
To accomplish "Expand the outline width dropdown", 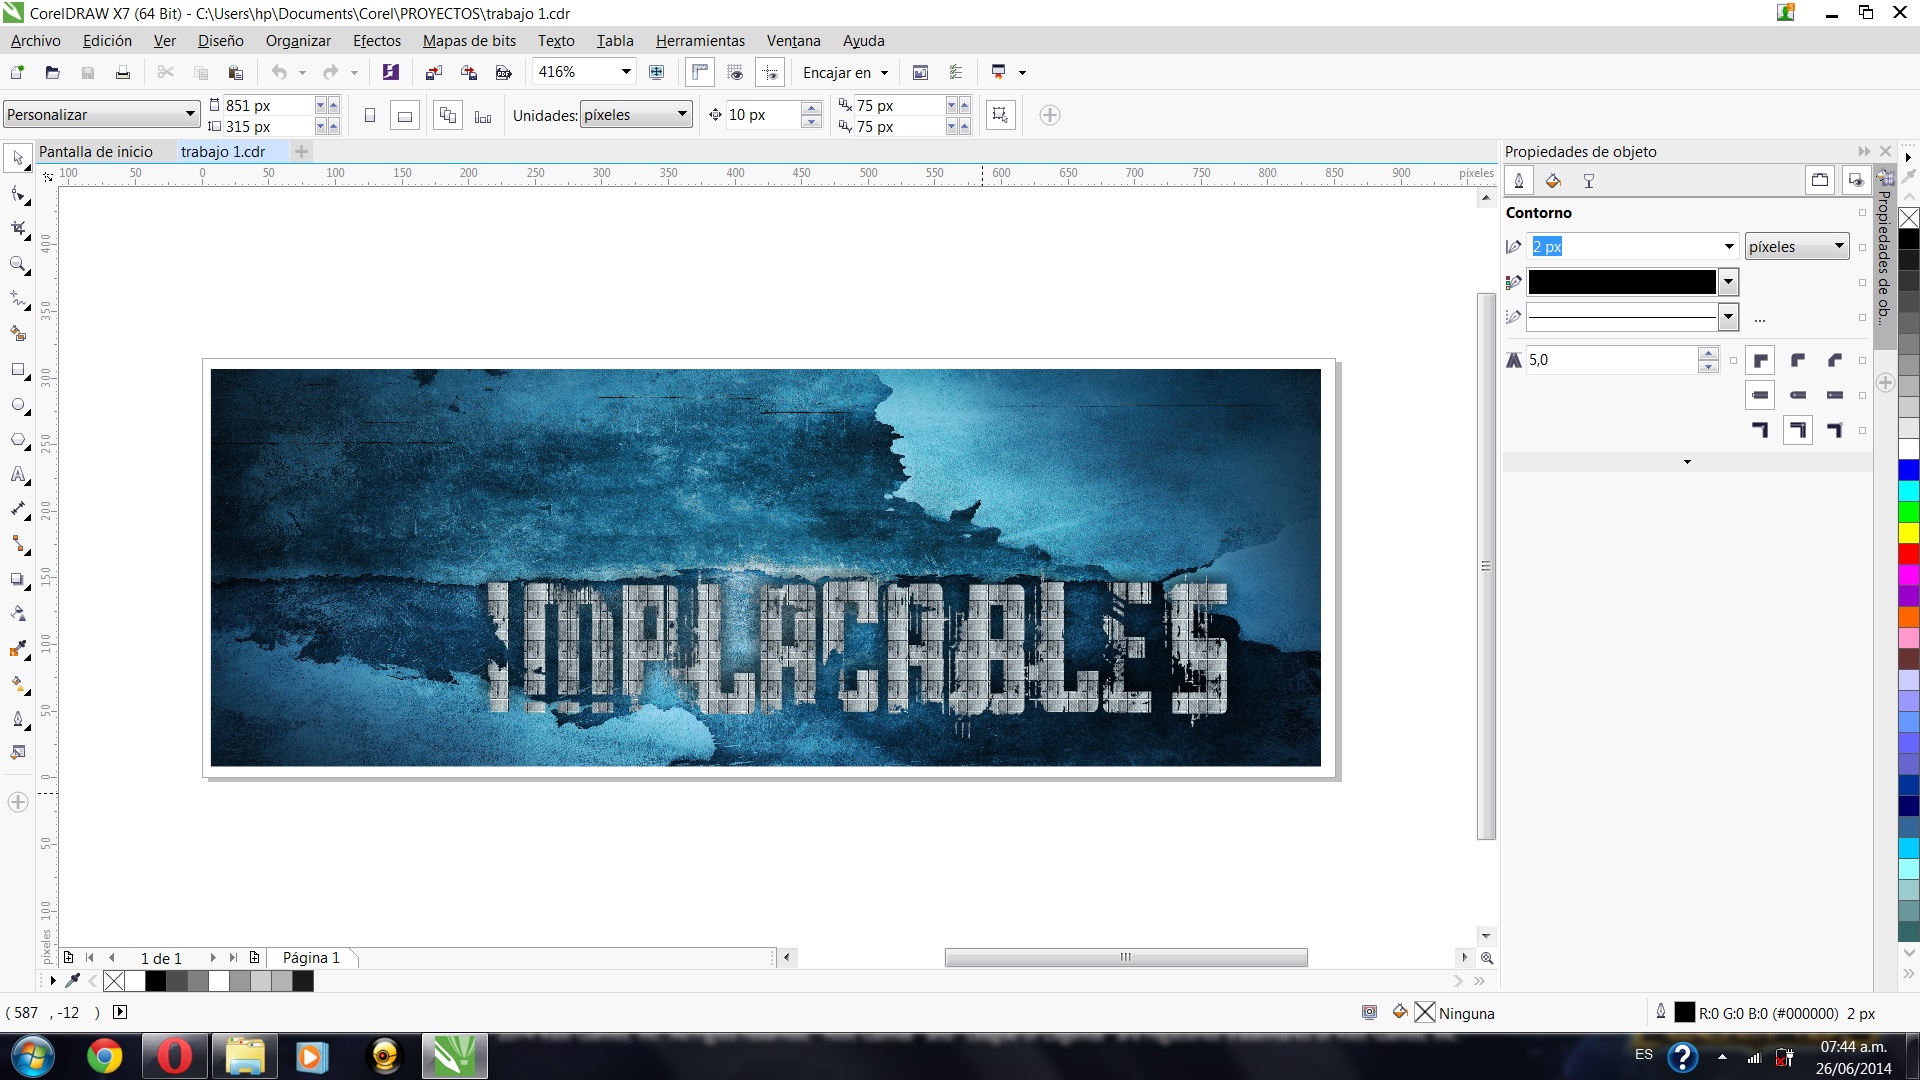I will tap(1728, 247).
